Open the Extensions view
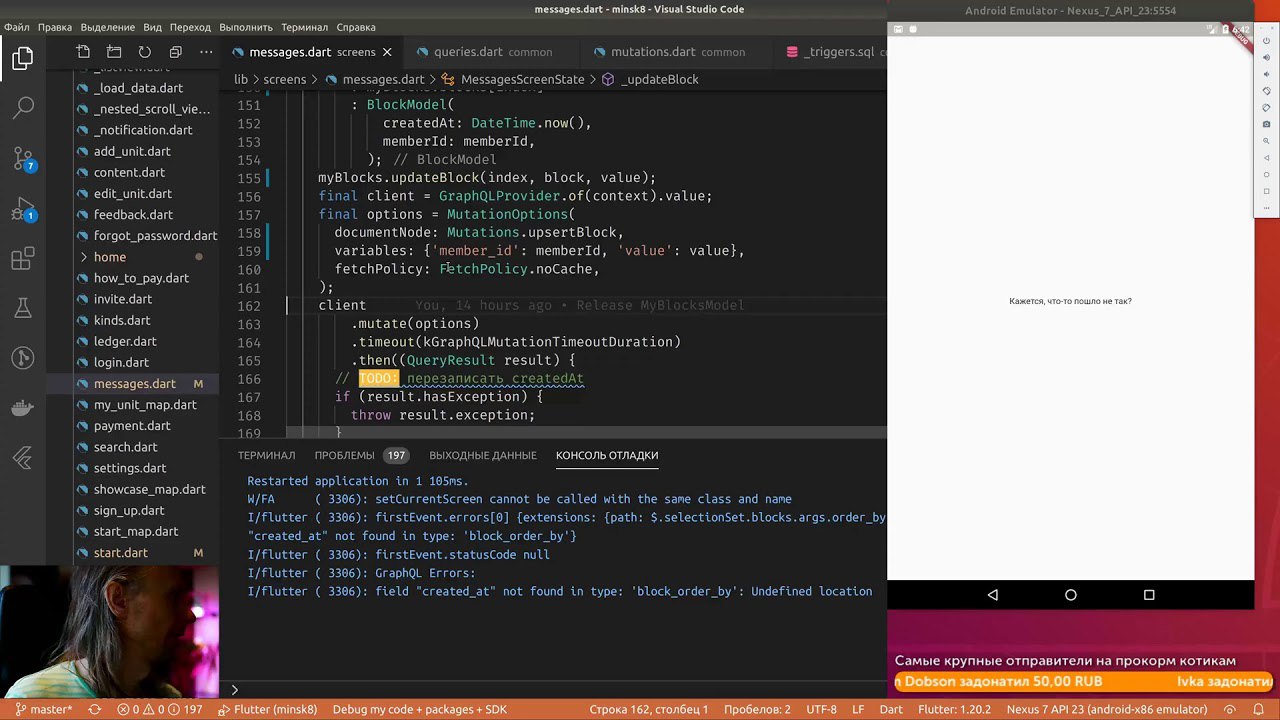The width and height of the screenshot is (1280, 720). click(23, 260)
